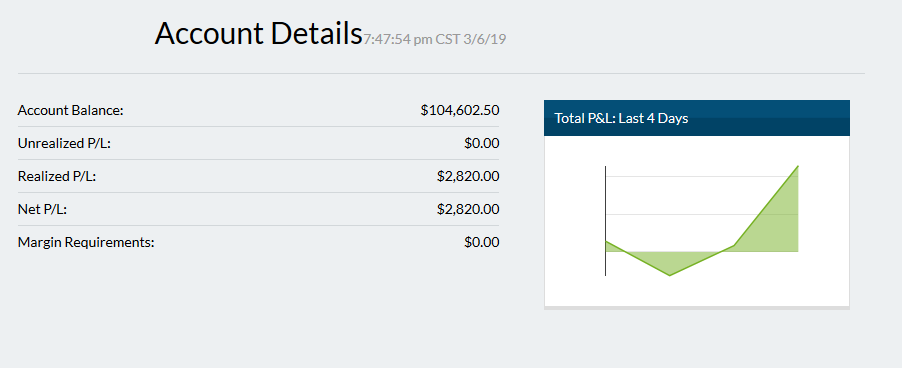Viewport: 902px width, 368px height.
Task: Click the Realized P/L label
Action: click(57, 177)
